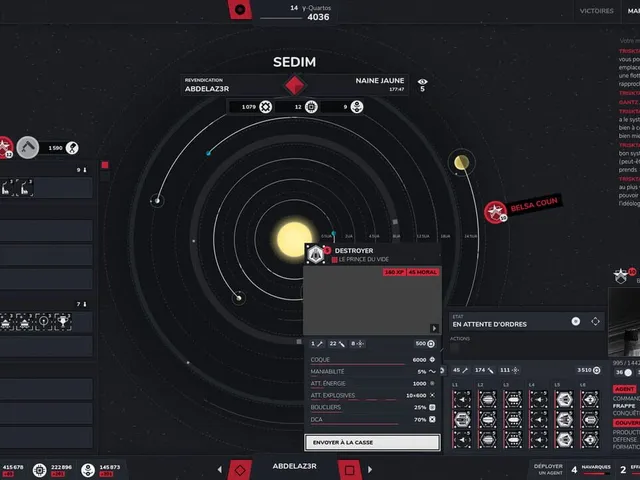Viewport: 640px width, 480px height.
Task: Click the credits icon beside 500
Action: click(x=431, y=344)
